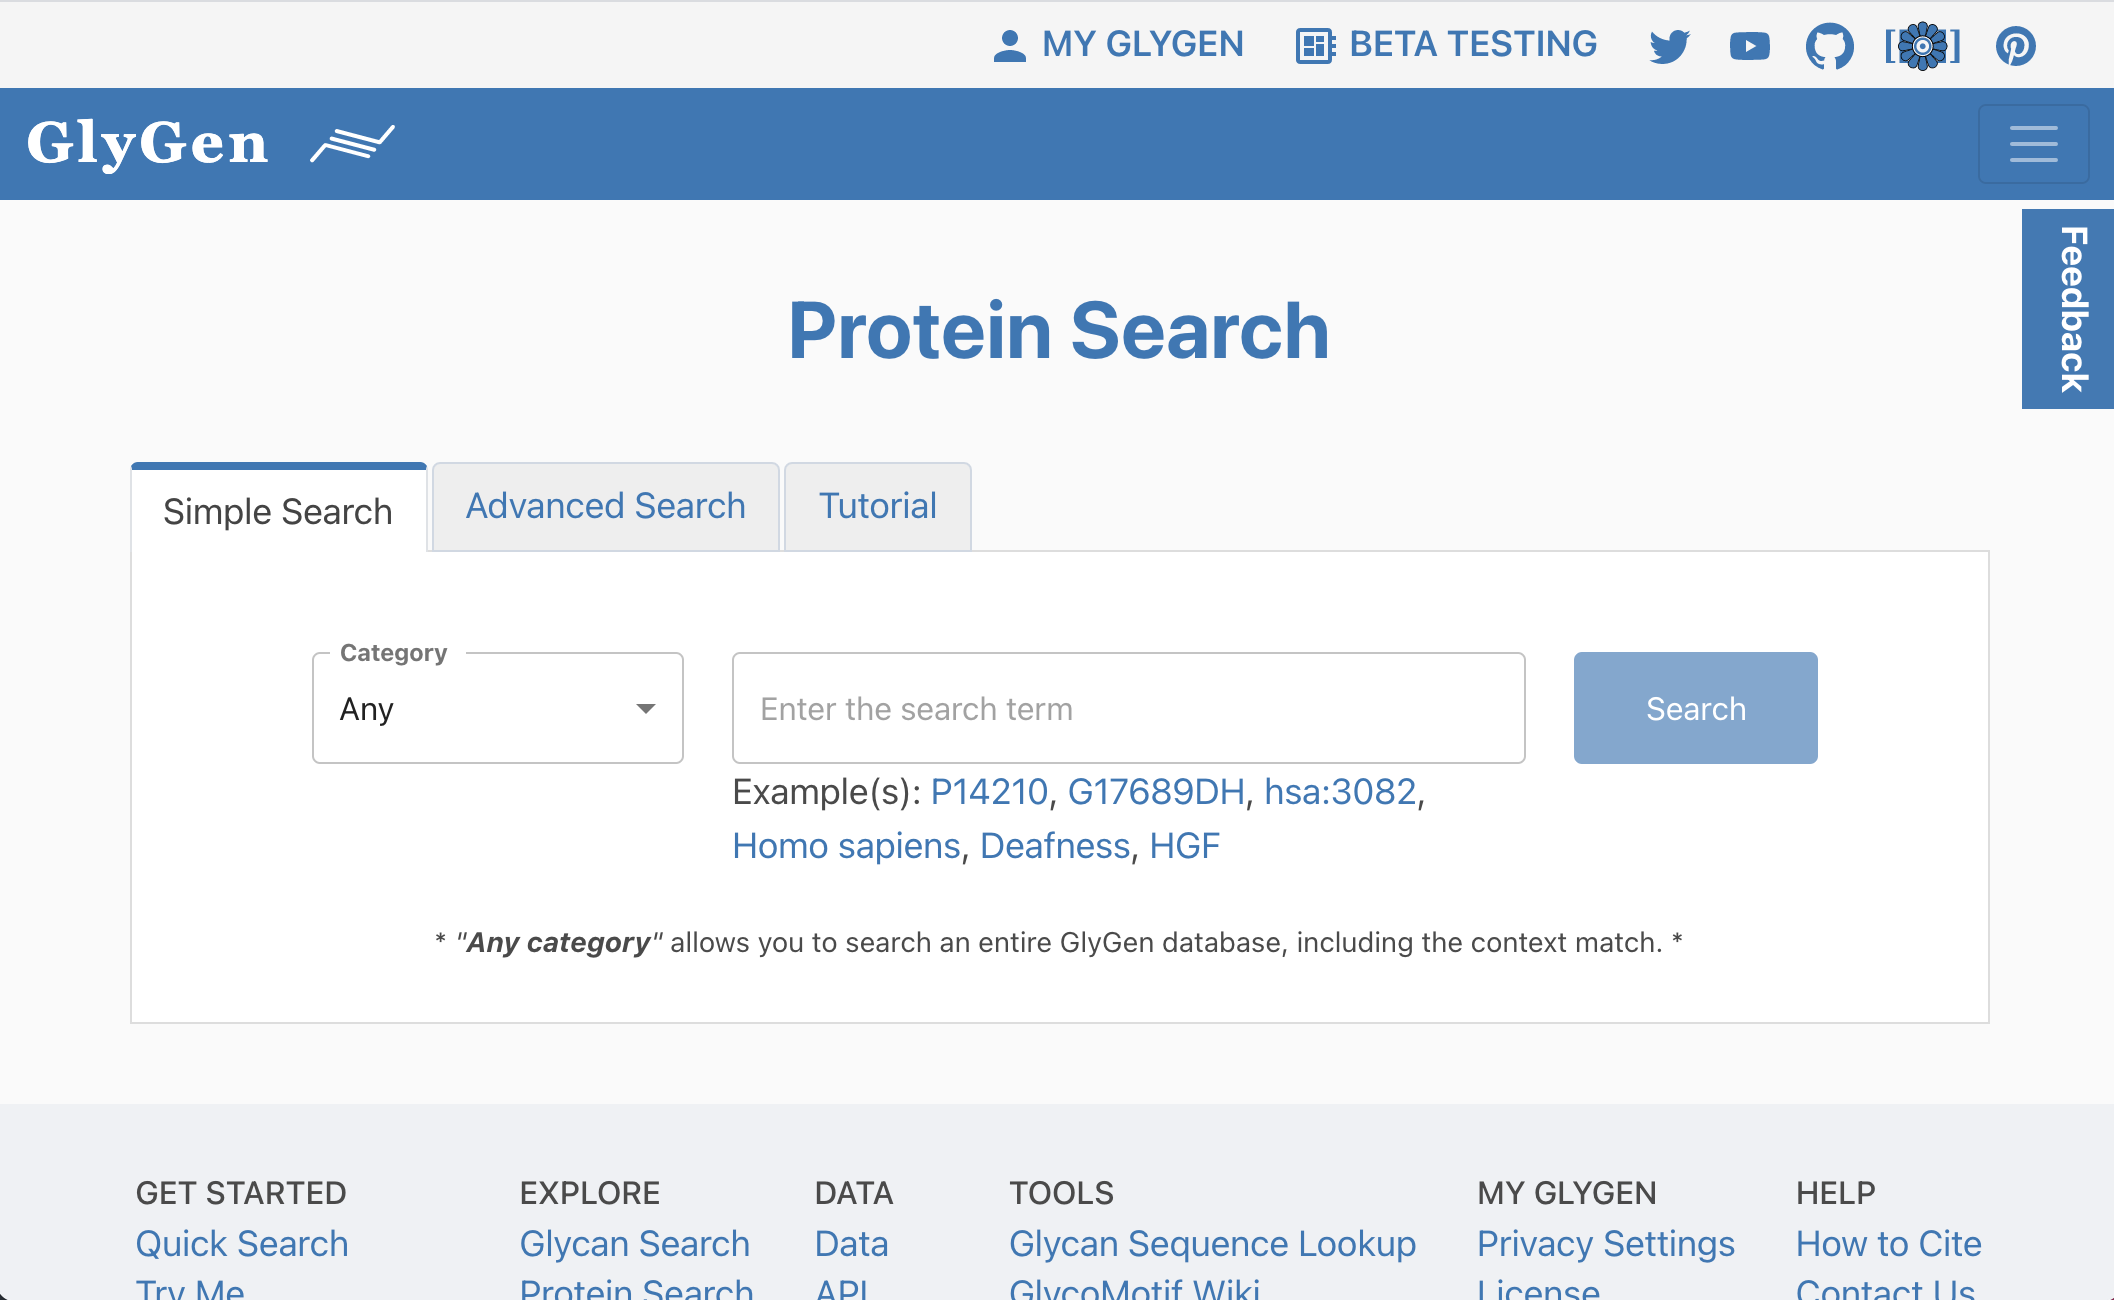This screenshot has width=2114, height=1300.
Task: Click example search term Homo sapiens
Action: (843, 844)
